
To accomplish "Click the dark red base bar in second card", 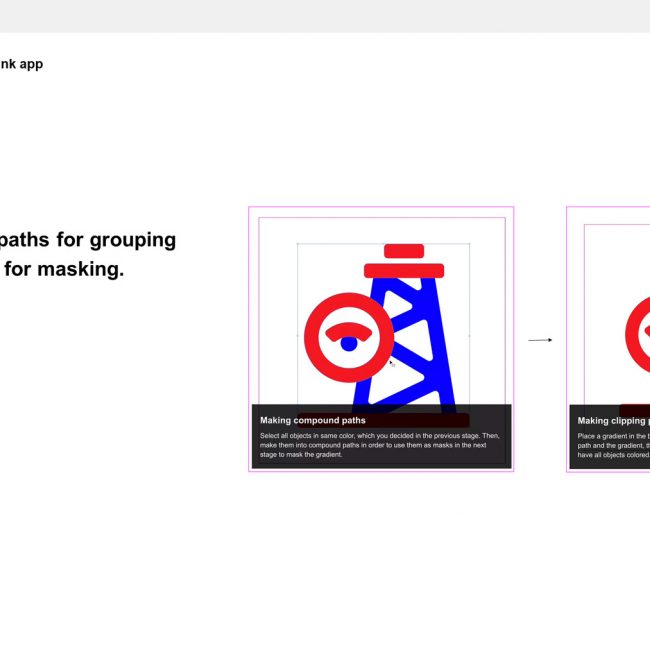I will 635,410.
